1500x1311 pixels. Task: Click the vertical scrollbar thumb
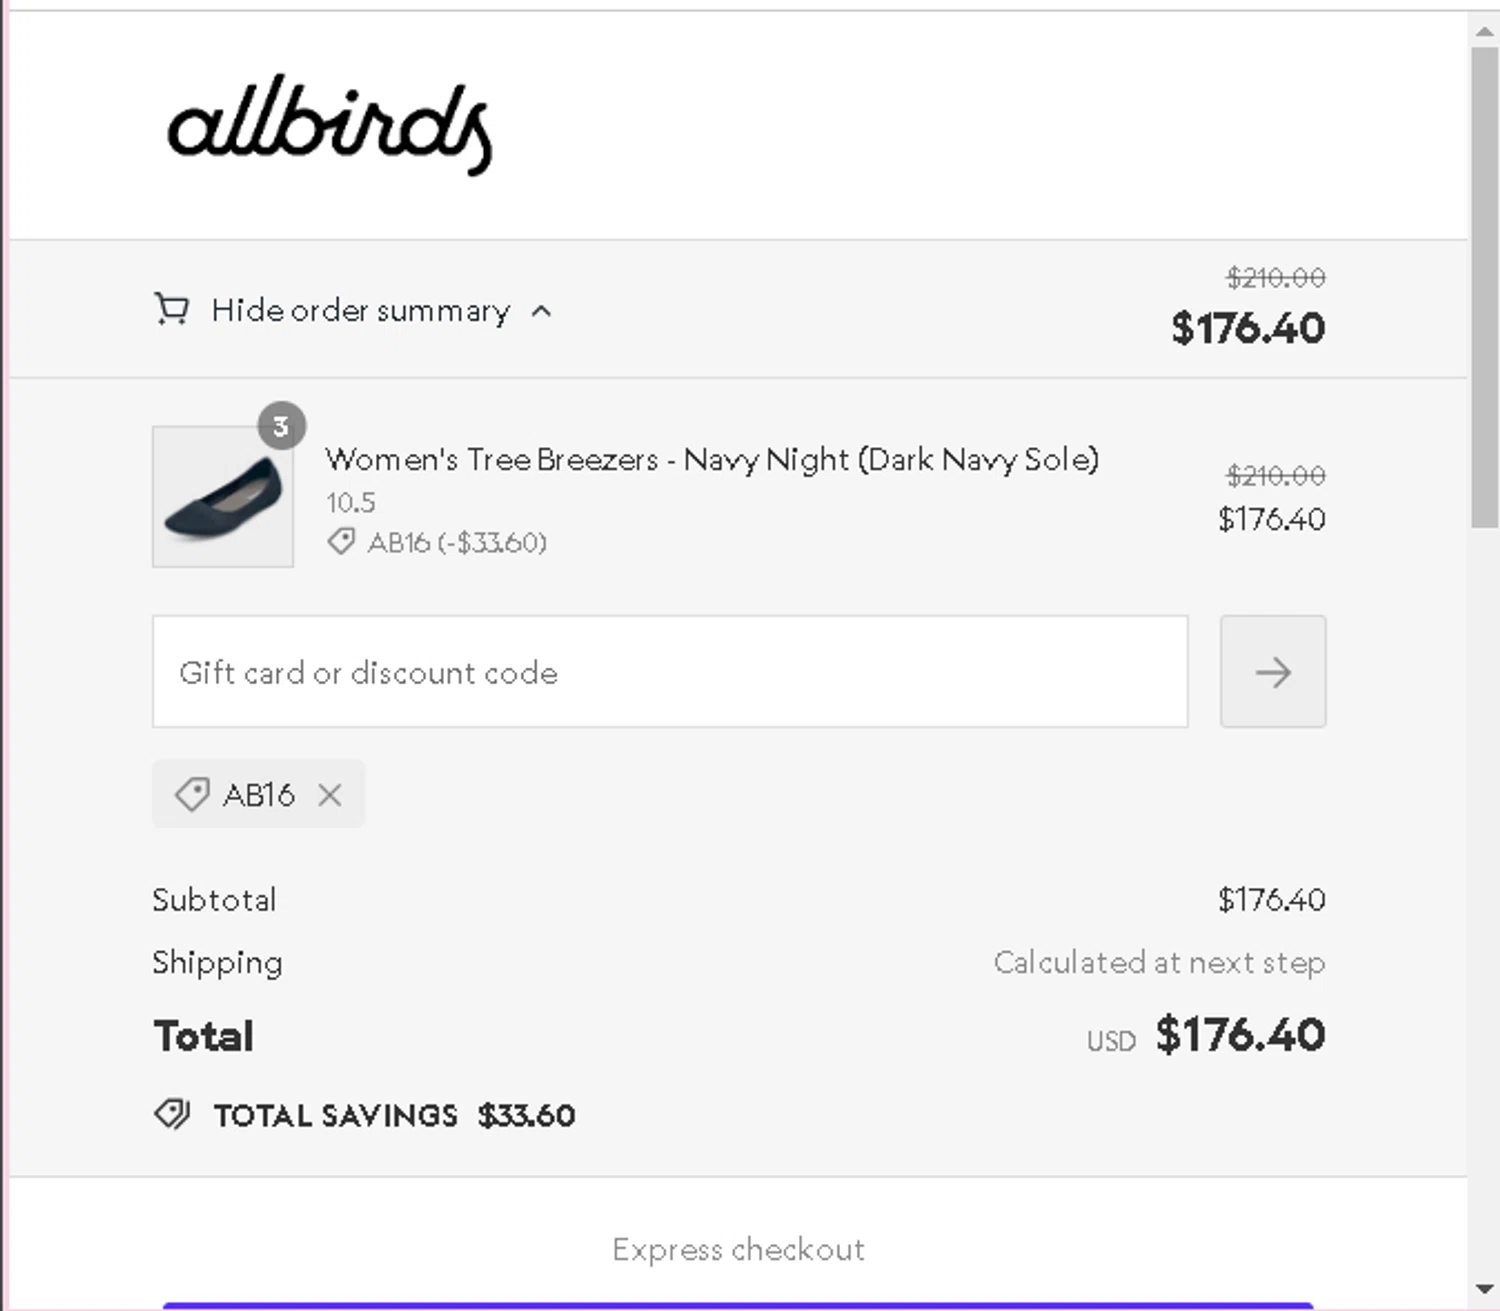click(1485, 287)
